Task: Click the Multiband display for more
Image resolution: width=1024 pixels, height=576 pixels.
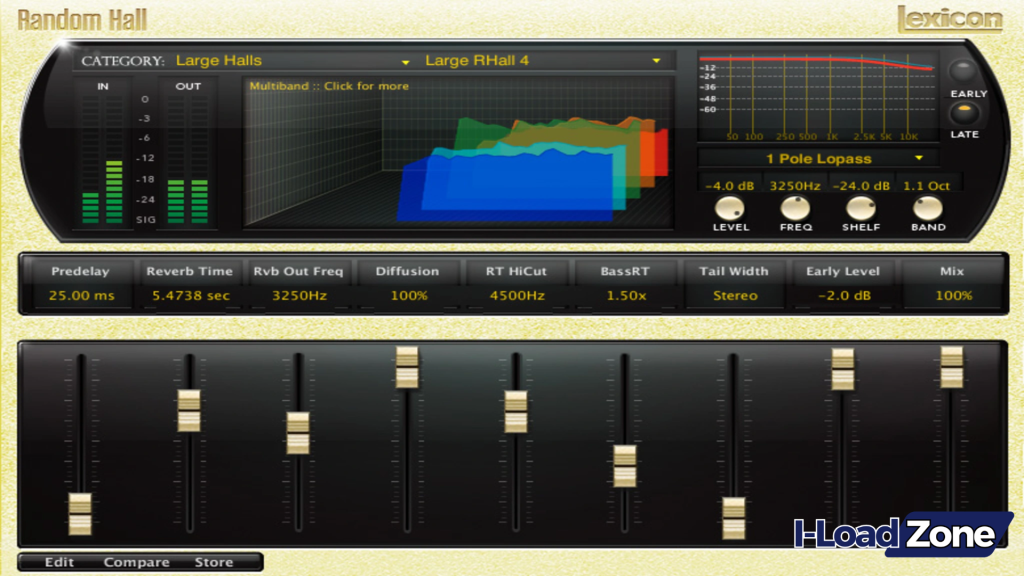Action: click(458, 153)
